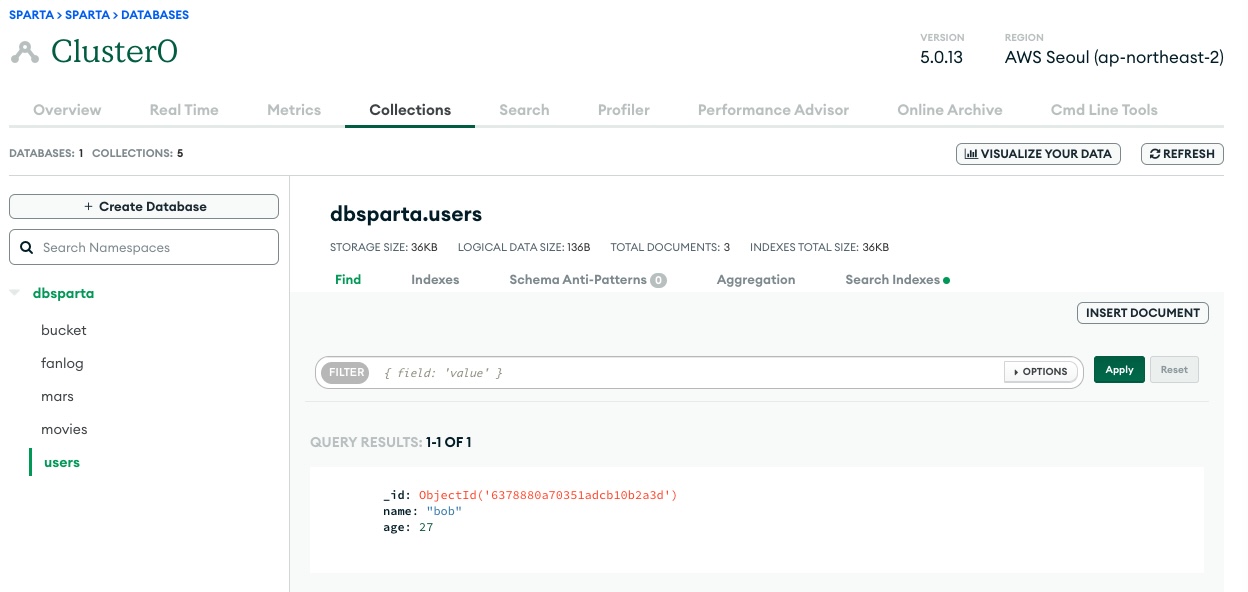Open the Performance Advisor tab
The width and height of the screenshot is (1248, 592).
[x=773, y=110]
